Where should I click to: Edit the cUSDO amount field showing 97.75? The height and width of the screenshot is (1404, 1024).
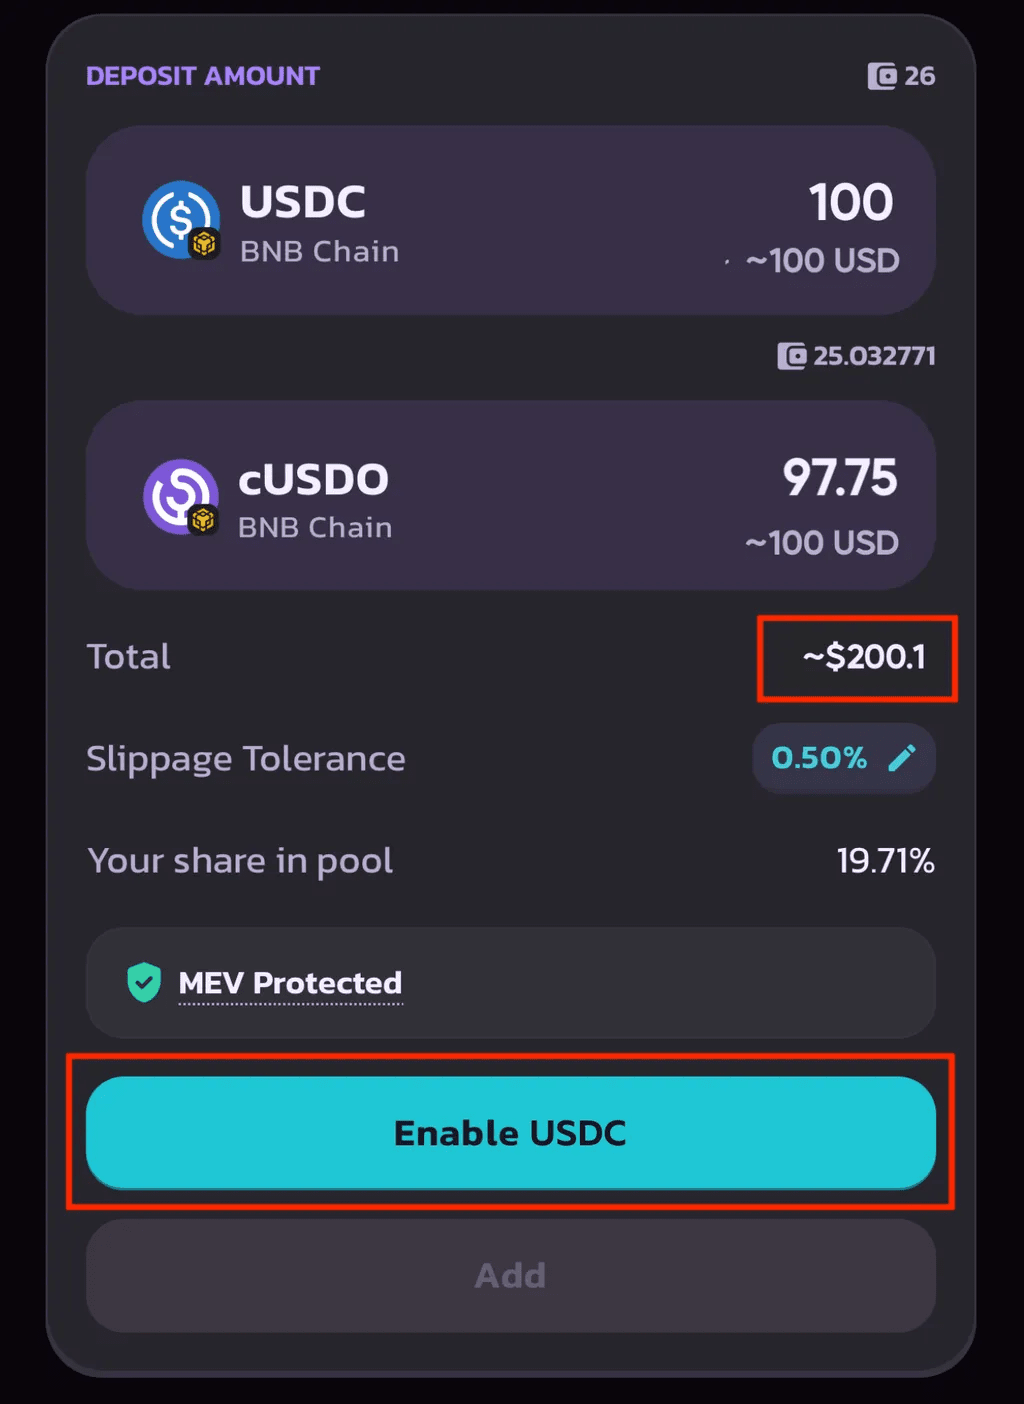[840, 478]
